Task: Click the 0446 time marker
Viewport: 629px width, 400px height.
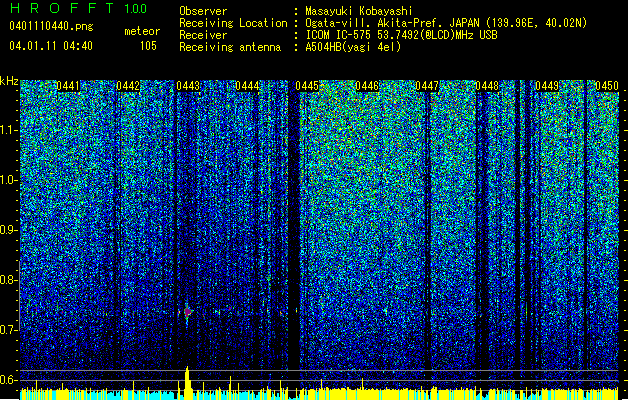Action: (x=367, y=86)
